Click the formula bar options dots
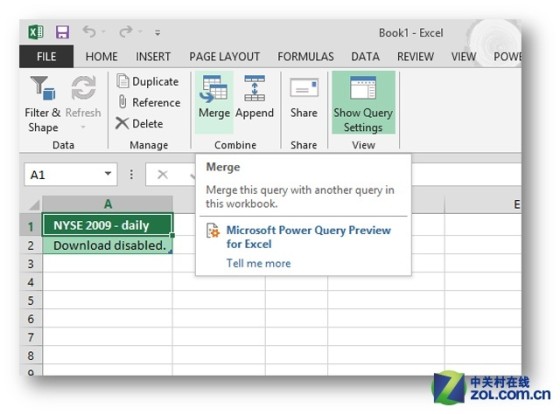Screen dimensions: 560x414 click(x=131, y=174)
